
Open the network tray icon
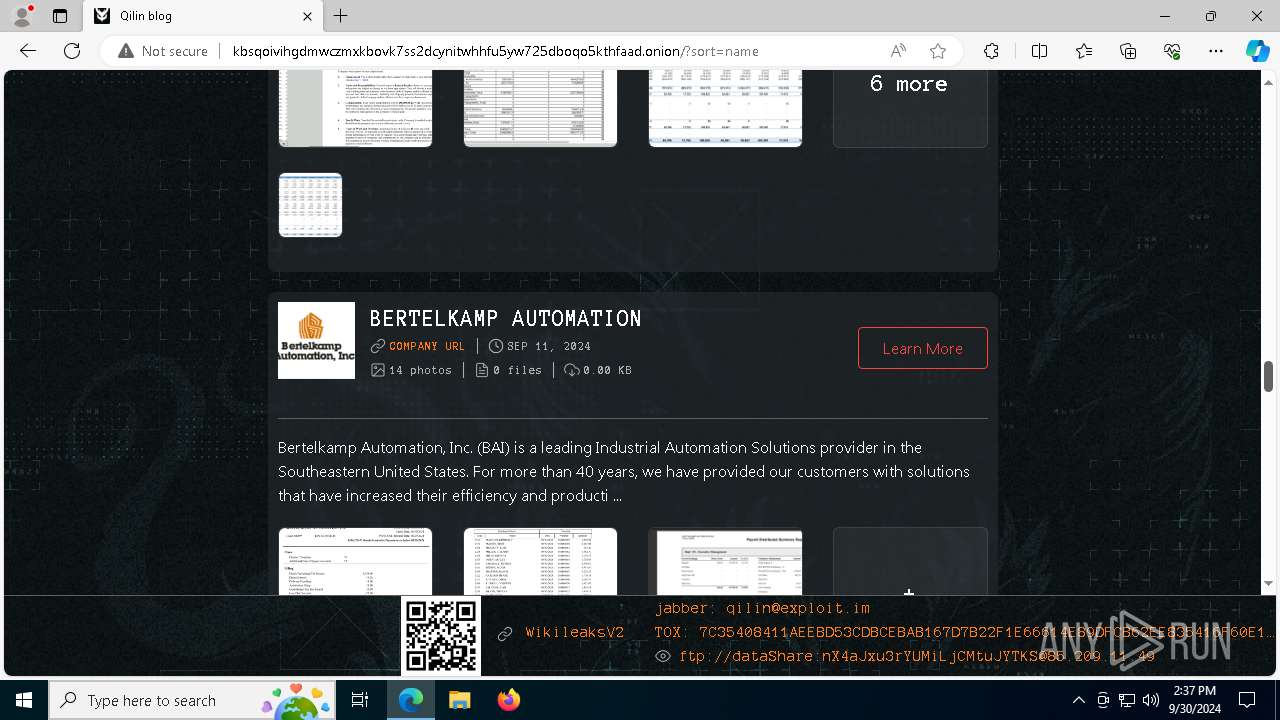pos(1126,700)
